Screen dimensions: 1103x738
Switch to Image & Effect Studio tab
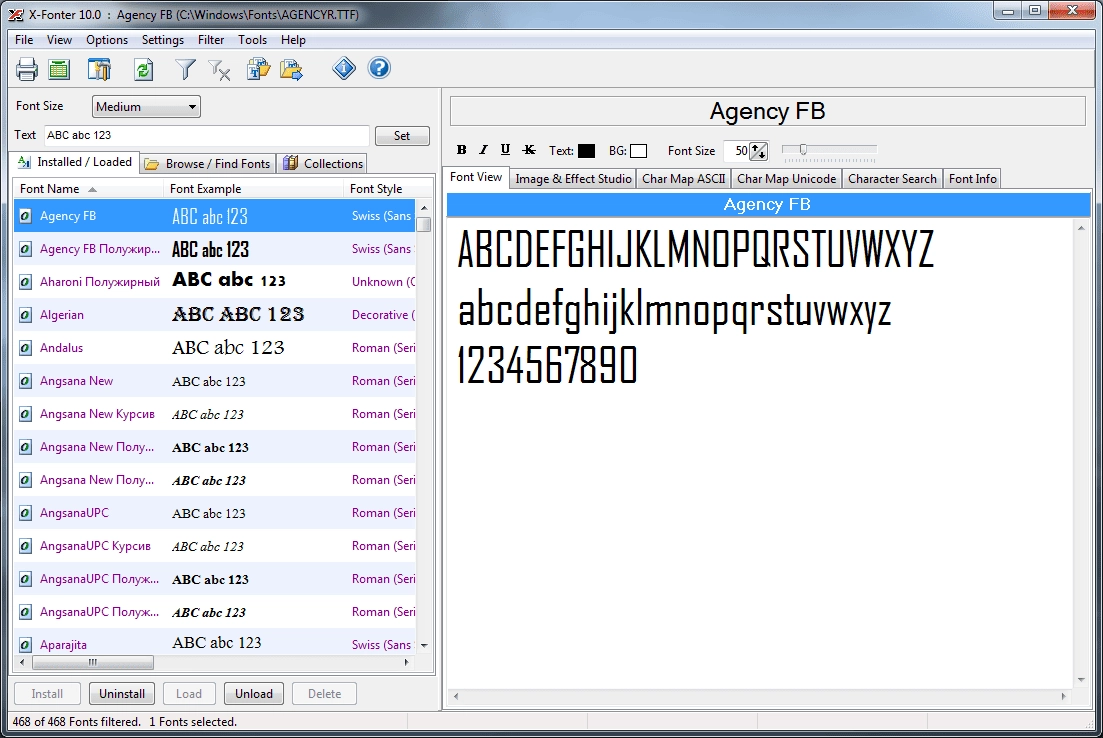pos(573,179)
